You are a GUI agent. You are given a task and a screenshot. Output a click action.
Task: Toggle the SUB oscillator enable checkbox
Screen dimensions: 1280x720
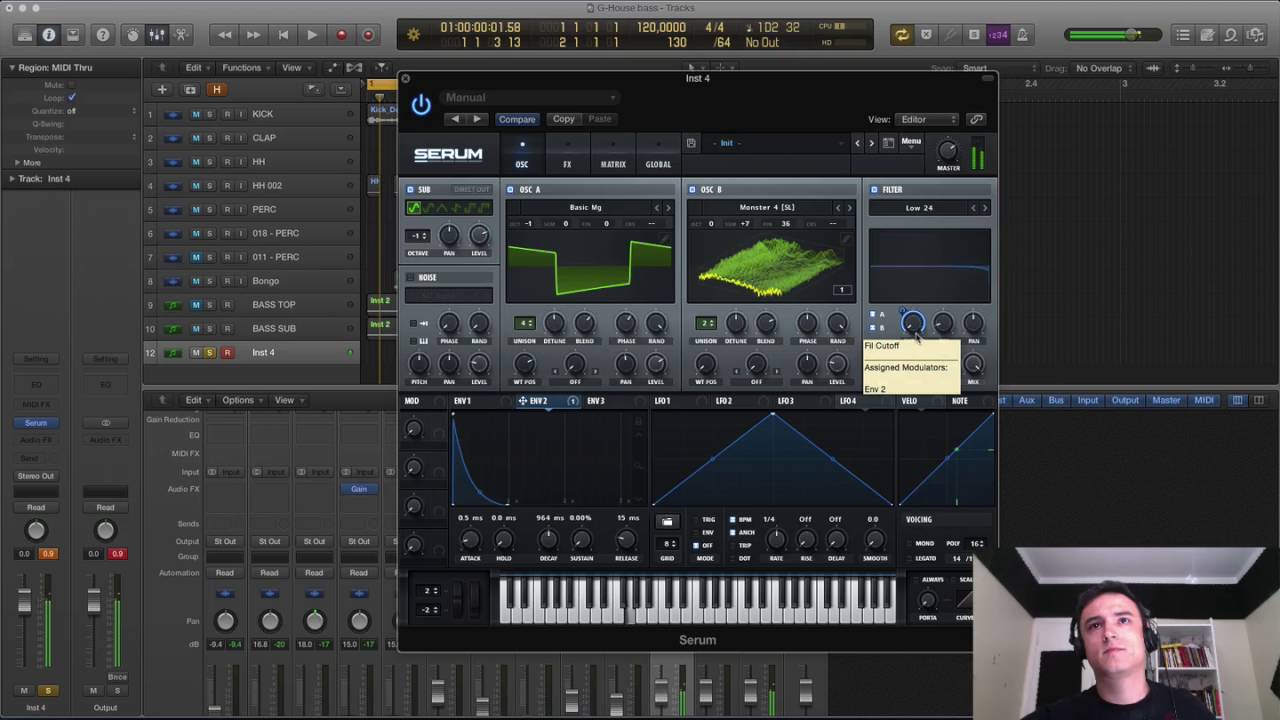point(411,190)
